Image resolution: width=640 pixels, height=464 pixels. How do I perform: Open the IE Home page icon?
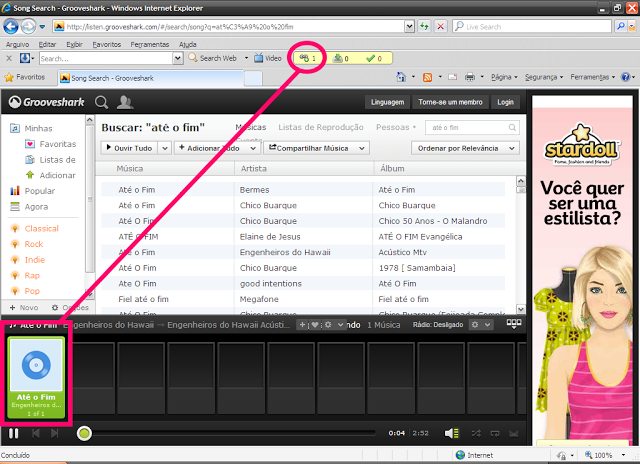click(x=401, y=77)
